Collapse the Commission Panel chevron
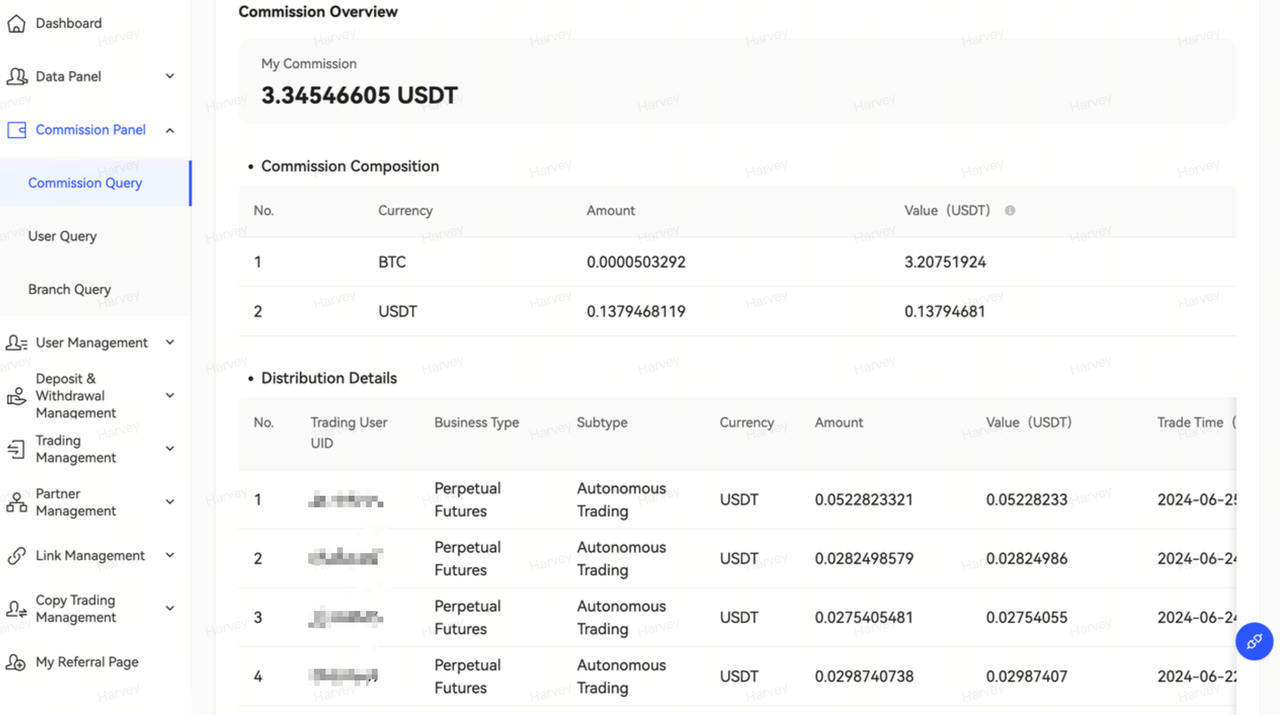Viewport: 1280px width, 715px height. point(170,130)
